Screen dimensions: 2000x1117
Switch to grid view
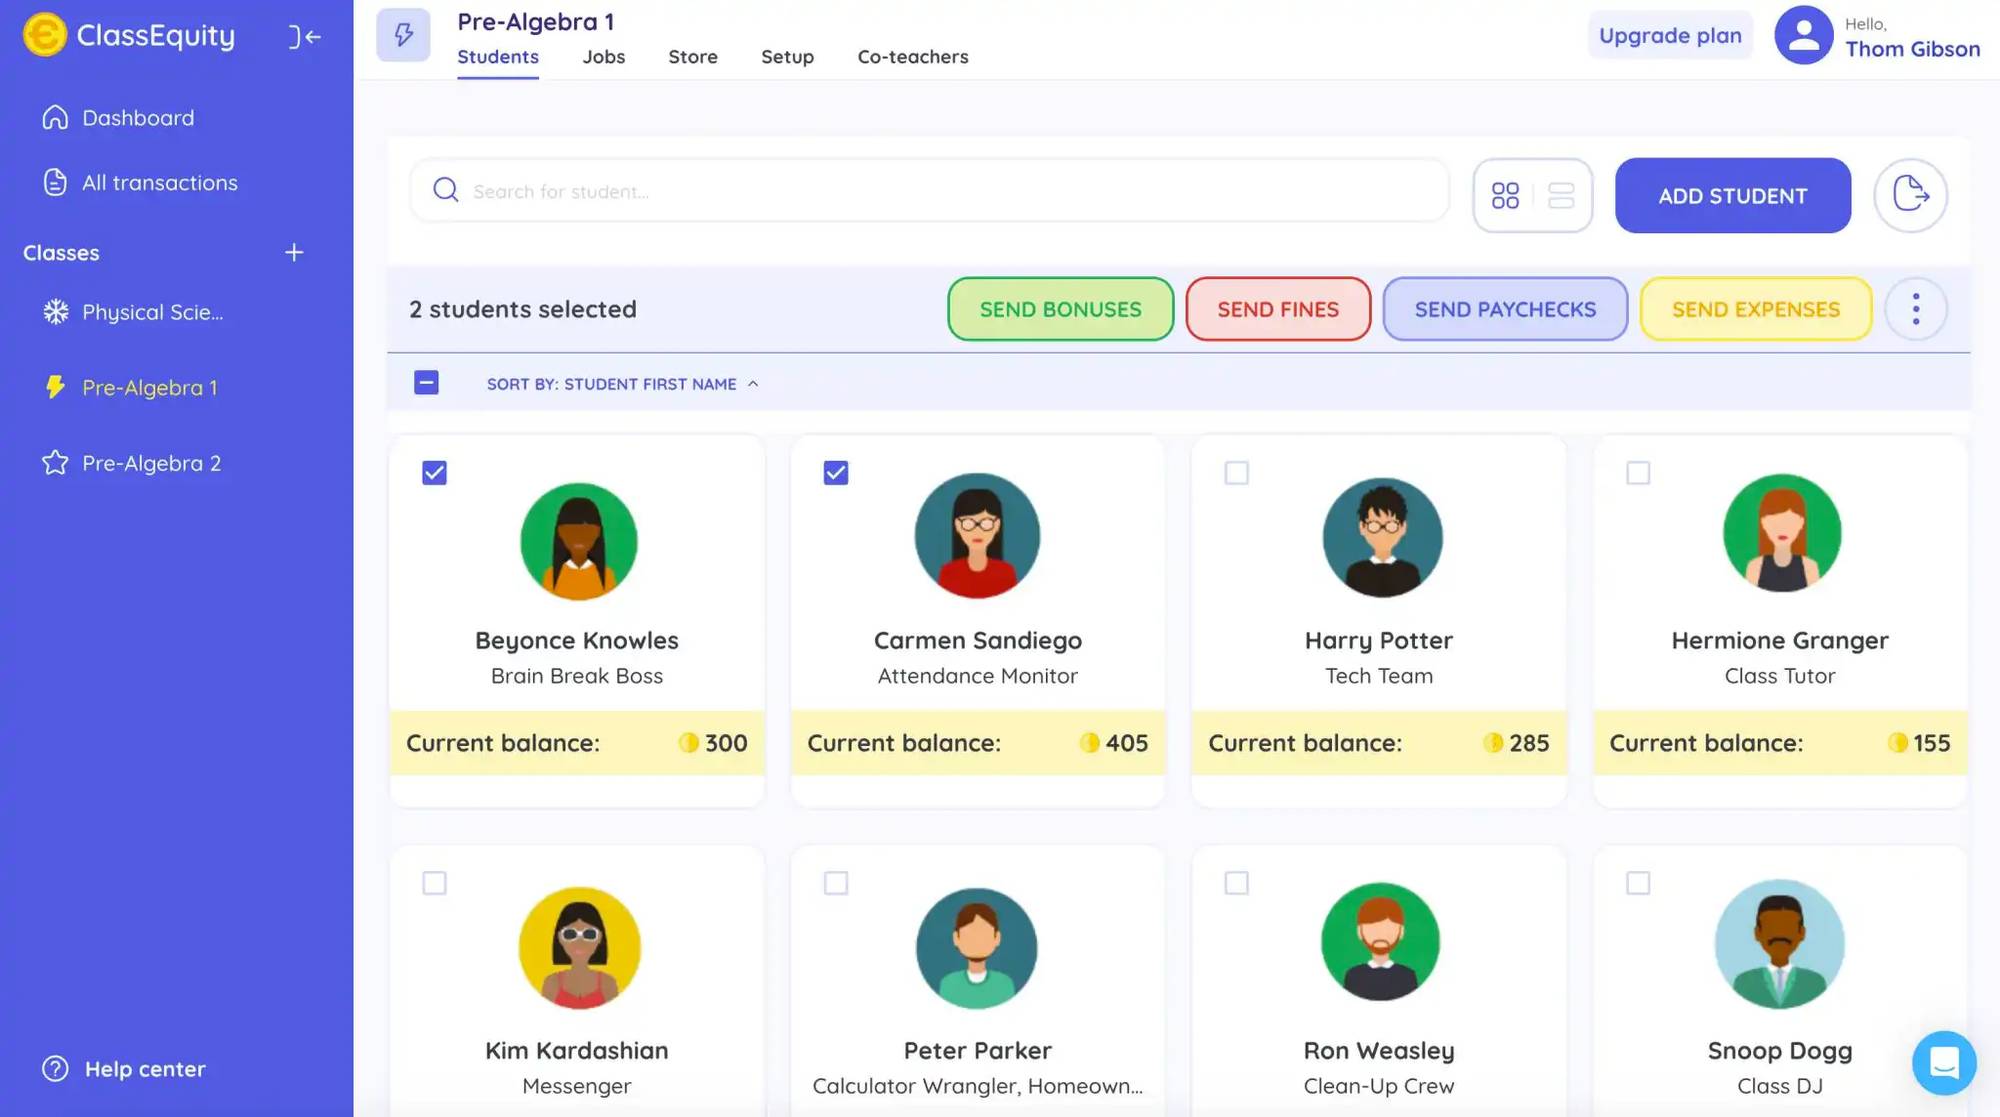pyautogui.click(x=1505, y=195)
